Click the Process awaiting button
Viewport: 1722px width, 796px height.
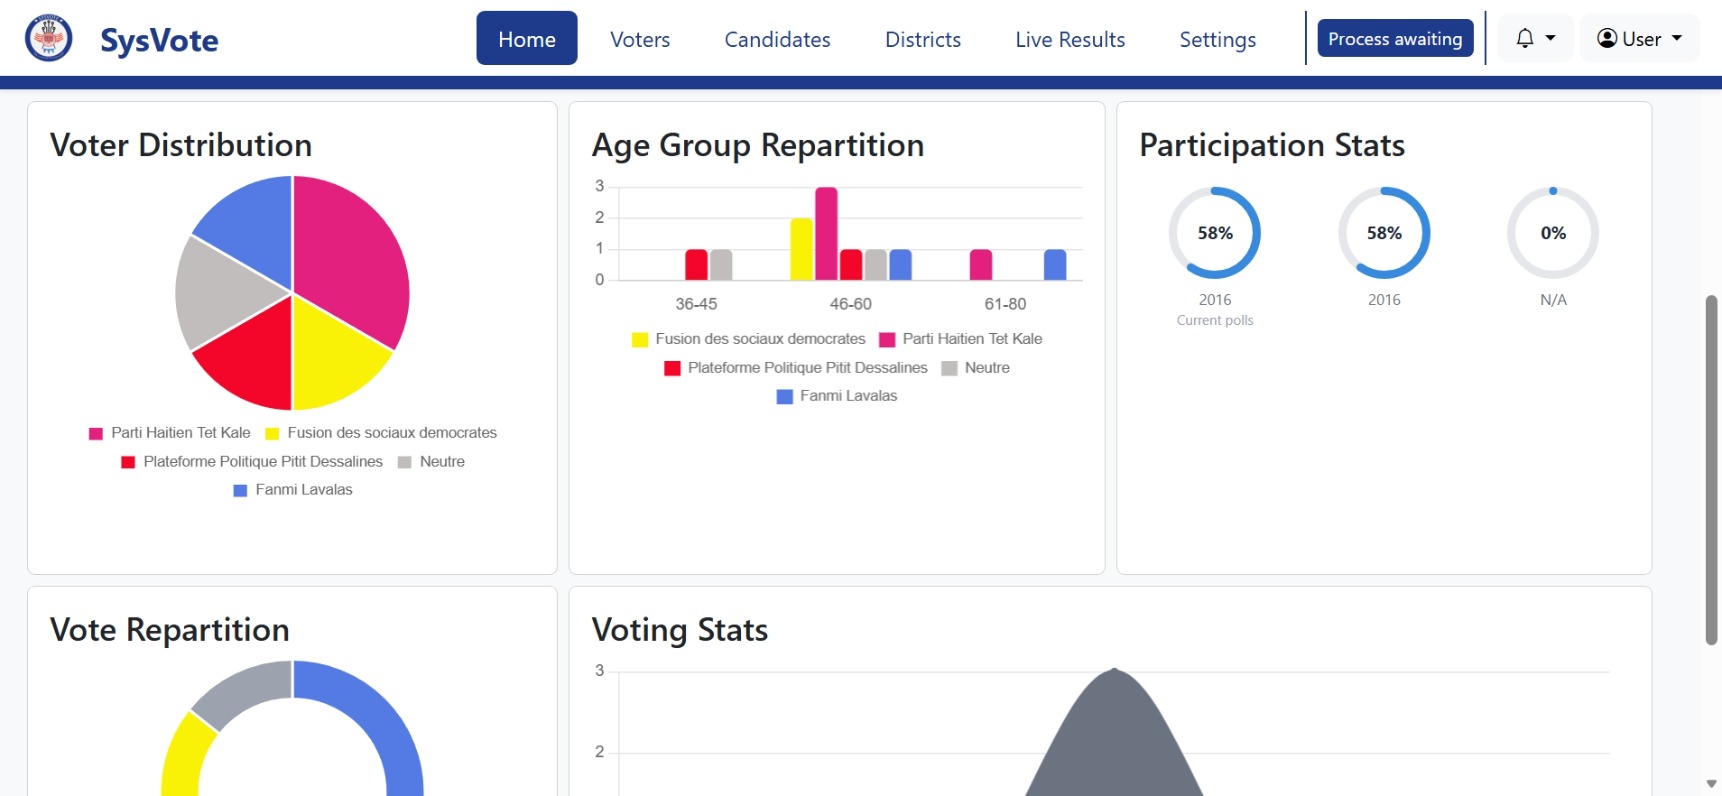tap(1395, 39)
